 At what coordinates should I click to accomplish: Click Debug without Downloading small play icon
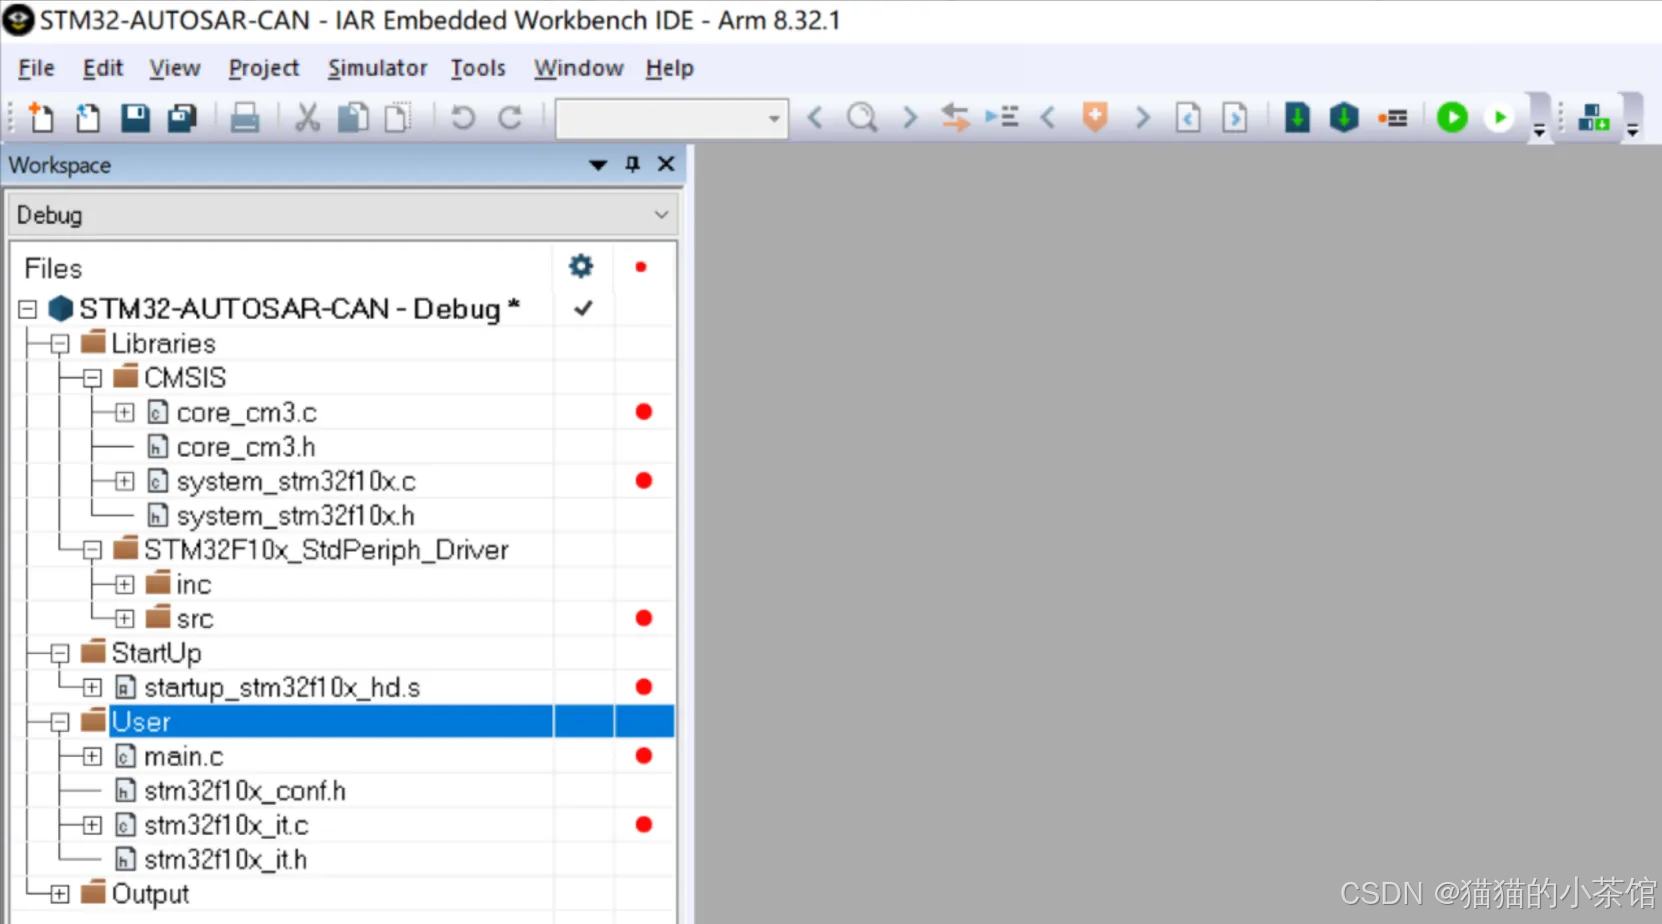[1499, 118]
